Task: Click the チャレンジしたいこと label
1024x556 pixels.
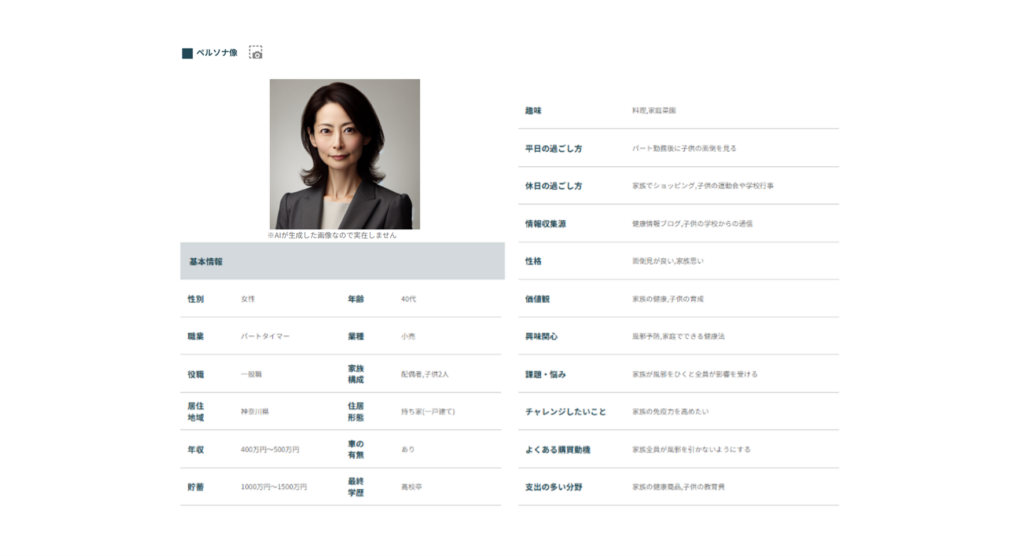Action: [566, 412]
